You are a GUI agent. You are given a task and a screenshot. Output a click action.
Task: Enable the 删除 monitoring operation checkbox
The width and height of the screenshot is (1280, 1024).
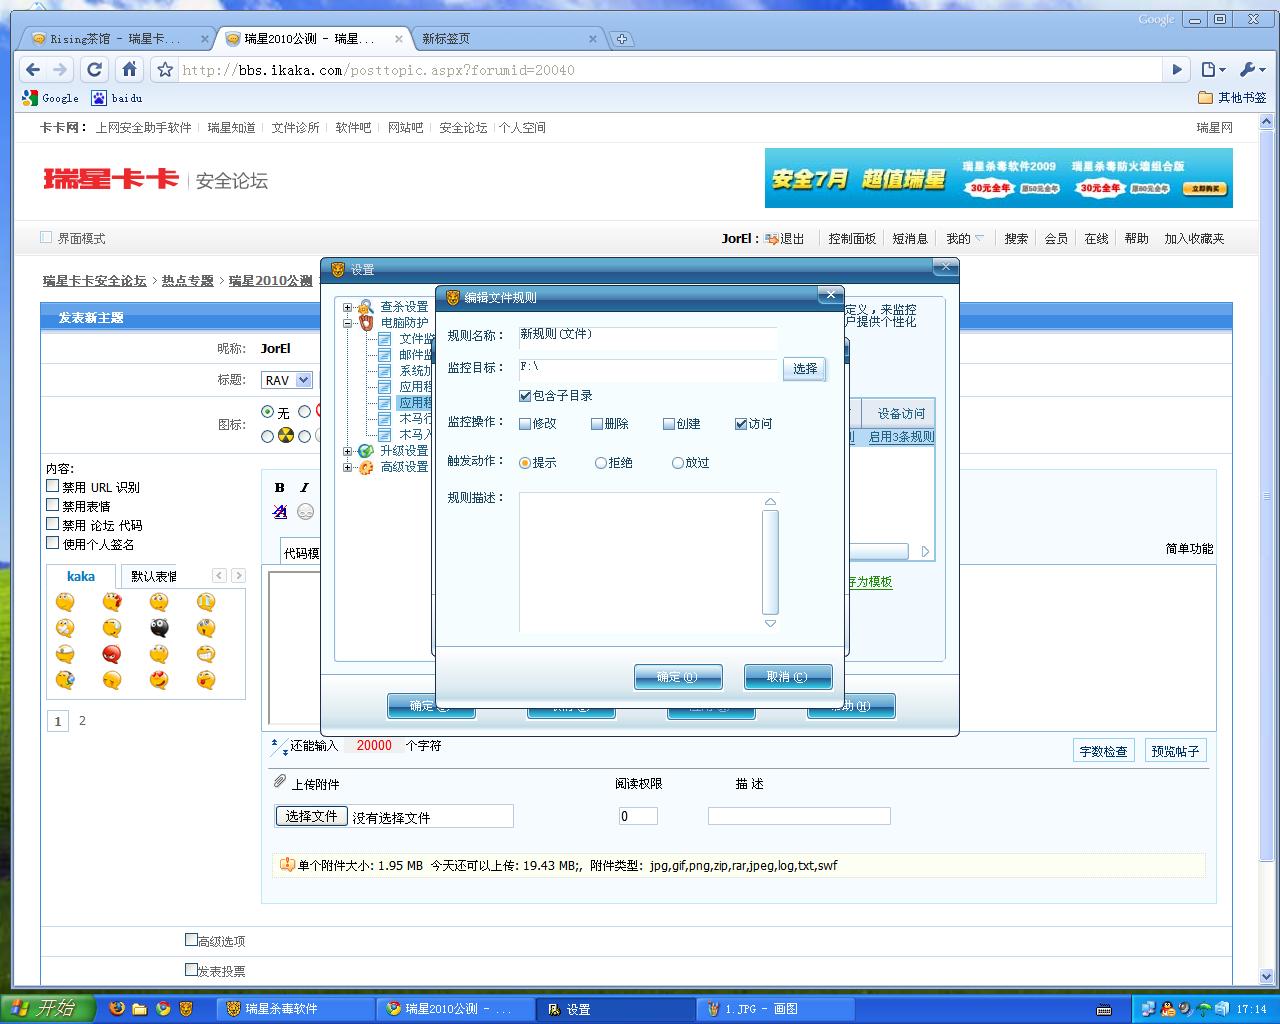[x=597, y=424]
